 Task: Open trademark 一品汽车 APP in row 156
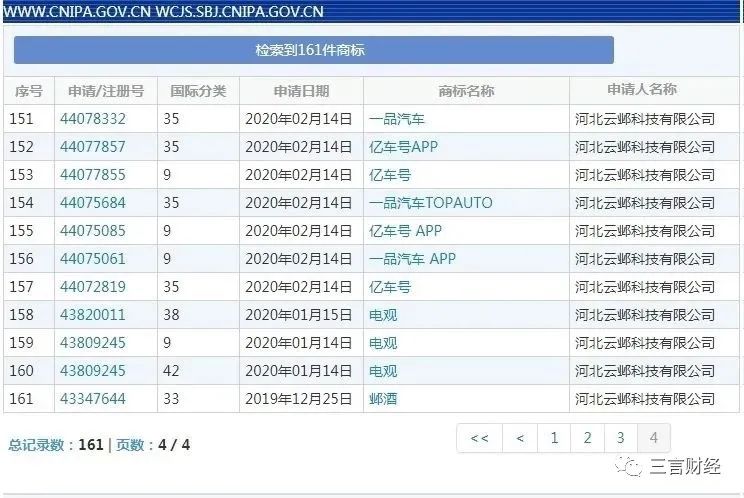[x=412, y=258]
